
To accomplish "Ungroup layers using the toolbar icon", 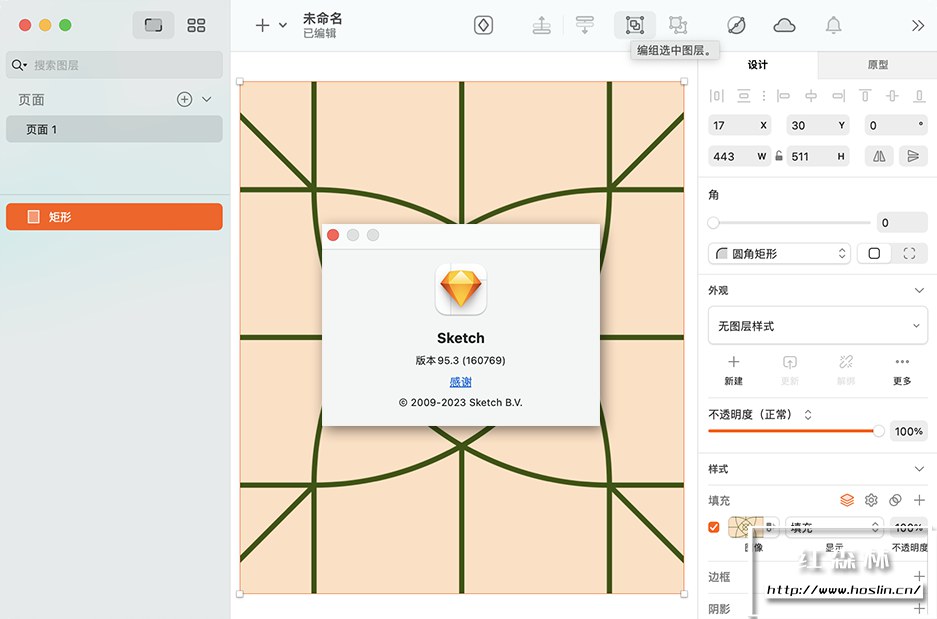I will pos(678,25).
